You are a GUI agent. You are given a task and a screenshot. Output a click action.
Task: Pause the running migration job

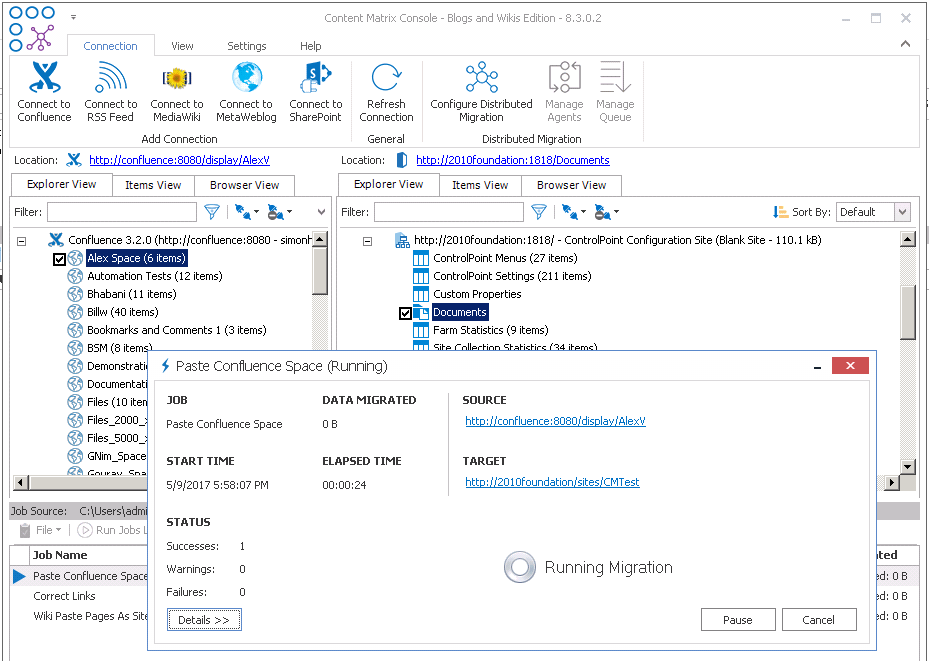click(738, 619)
